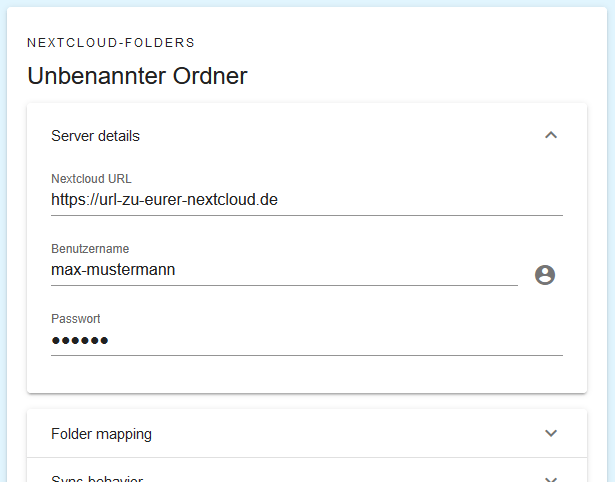This screenshot has height=482, width=615.
Task: Expand the Sync behavior chevron arrow
Action: tap(550, 477)
